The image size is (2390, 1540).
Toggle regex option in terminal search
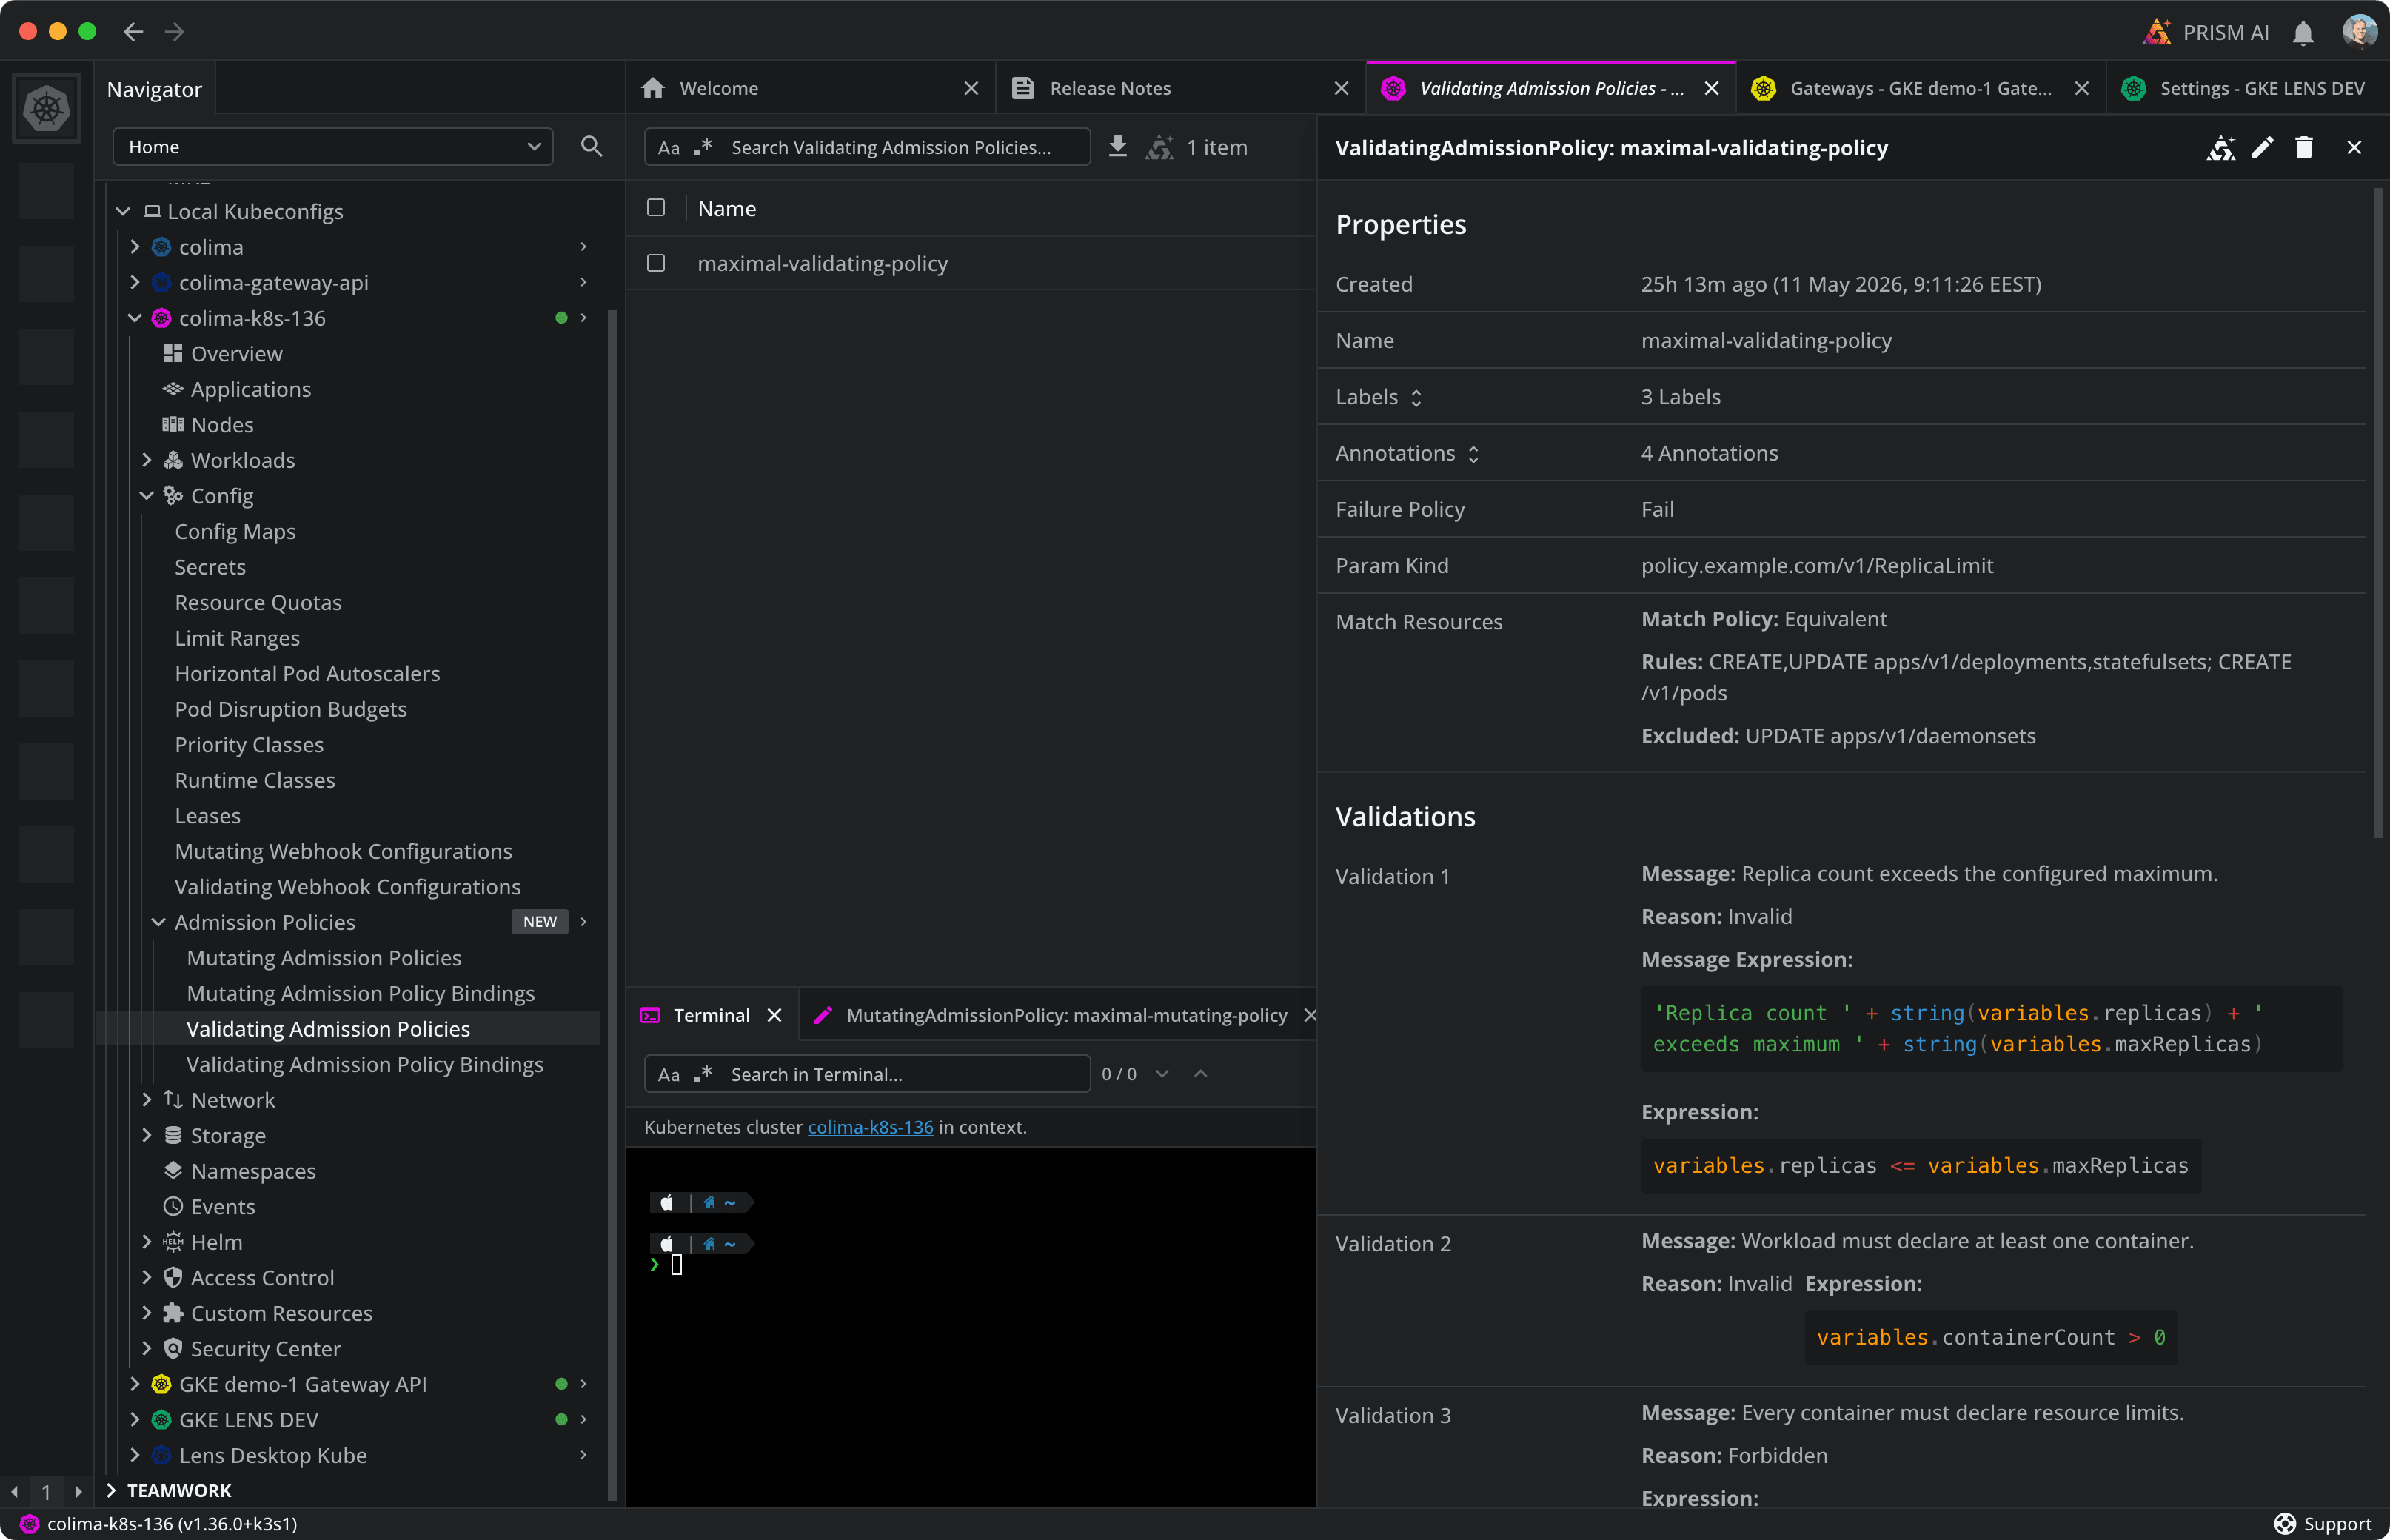tap(703, 1074)
